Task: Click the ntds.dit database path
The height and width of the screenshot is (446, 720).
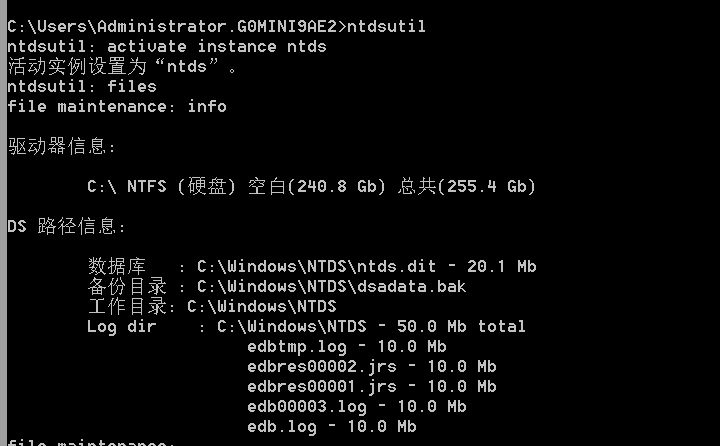Action: (x=366, y=266)
